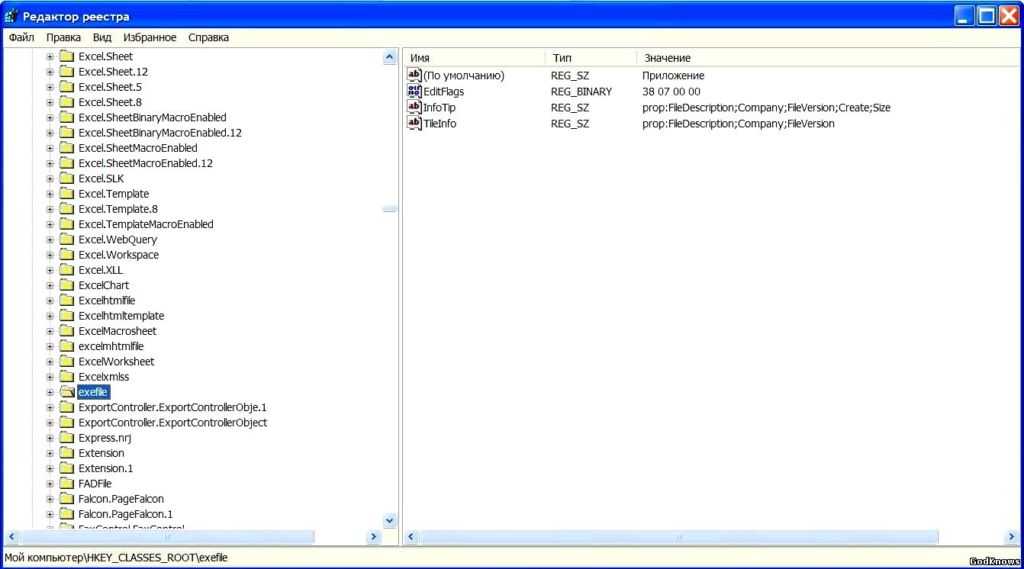Image resolution: width=1024 pixels, height=569 pixels.
Task: Click the exefile open folder icon
Action: pos(67,392)
